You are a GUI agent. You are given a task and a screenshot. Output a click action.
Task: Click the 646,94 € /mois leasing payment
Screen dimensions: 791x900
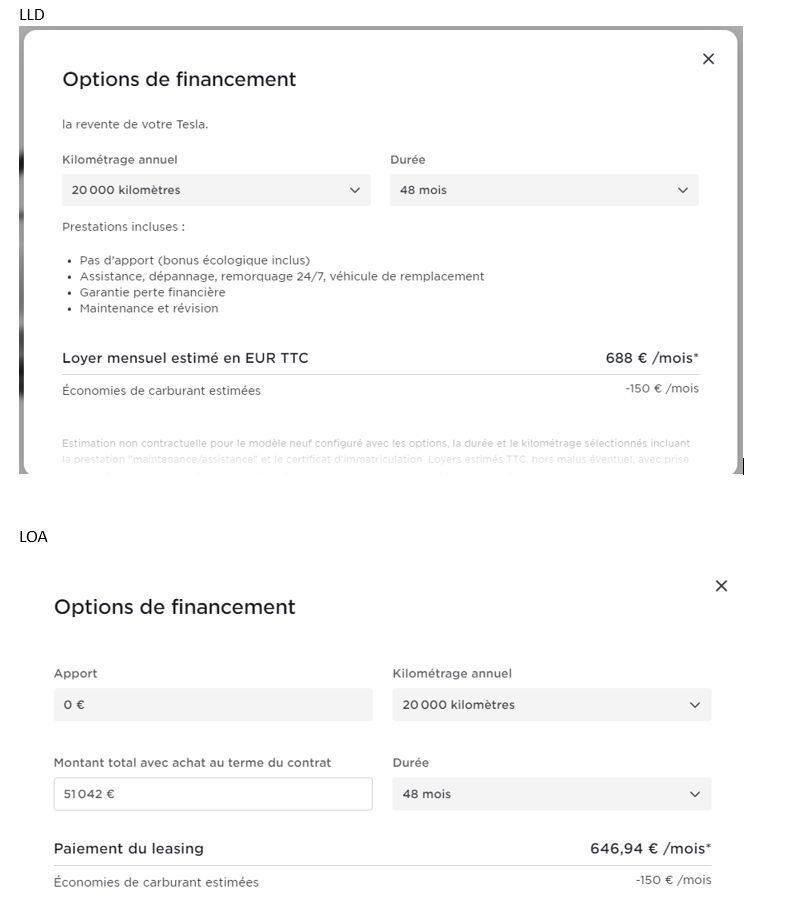pos(650,849)
